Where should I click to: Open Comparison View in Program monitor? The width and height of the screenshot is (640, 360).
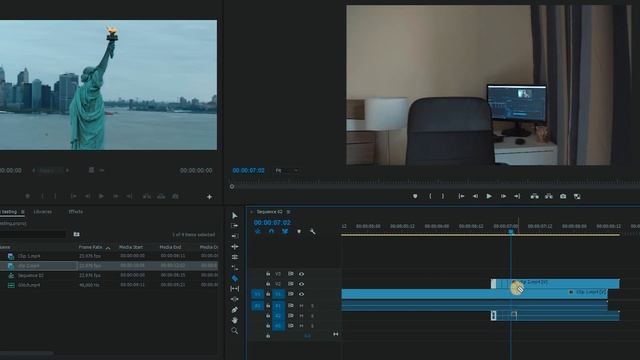click(x=577, y=196)
